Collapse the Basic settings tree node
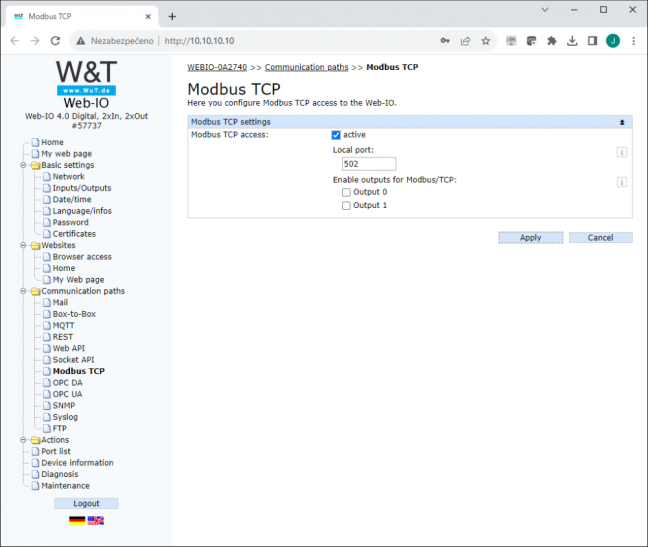This screenshot has width=648, height=547. 24,165
